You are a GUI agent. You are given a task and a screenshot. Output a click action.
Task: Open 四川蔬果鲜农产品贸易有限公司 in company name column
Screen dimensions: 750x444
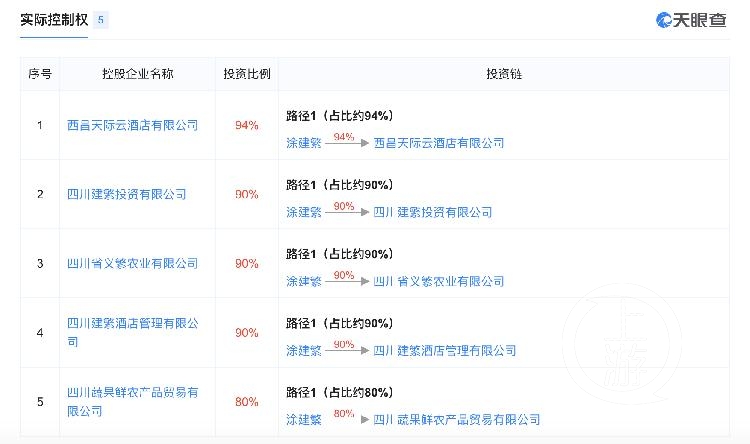[132, 401]
